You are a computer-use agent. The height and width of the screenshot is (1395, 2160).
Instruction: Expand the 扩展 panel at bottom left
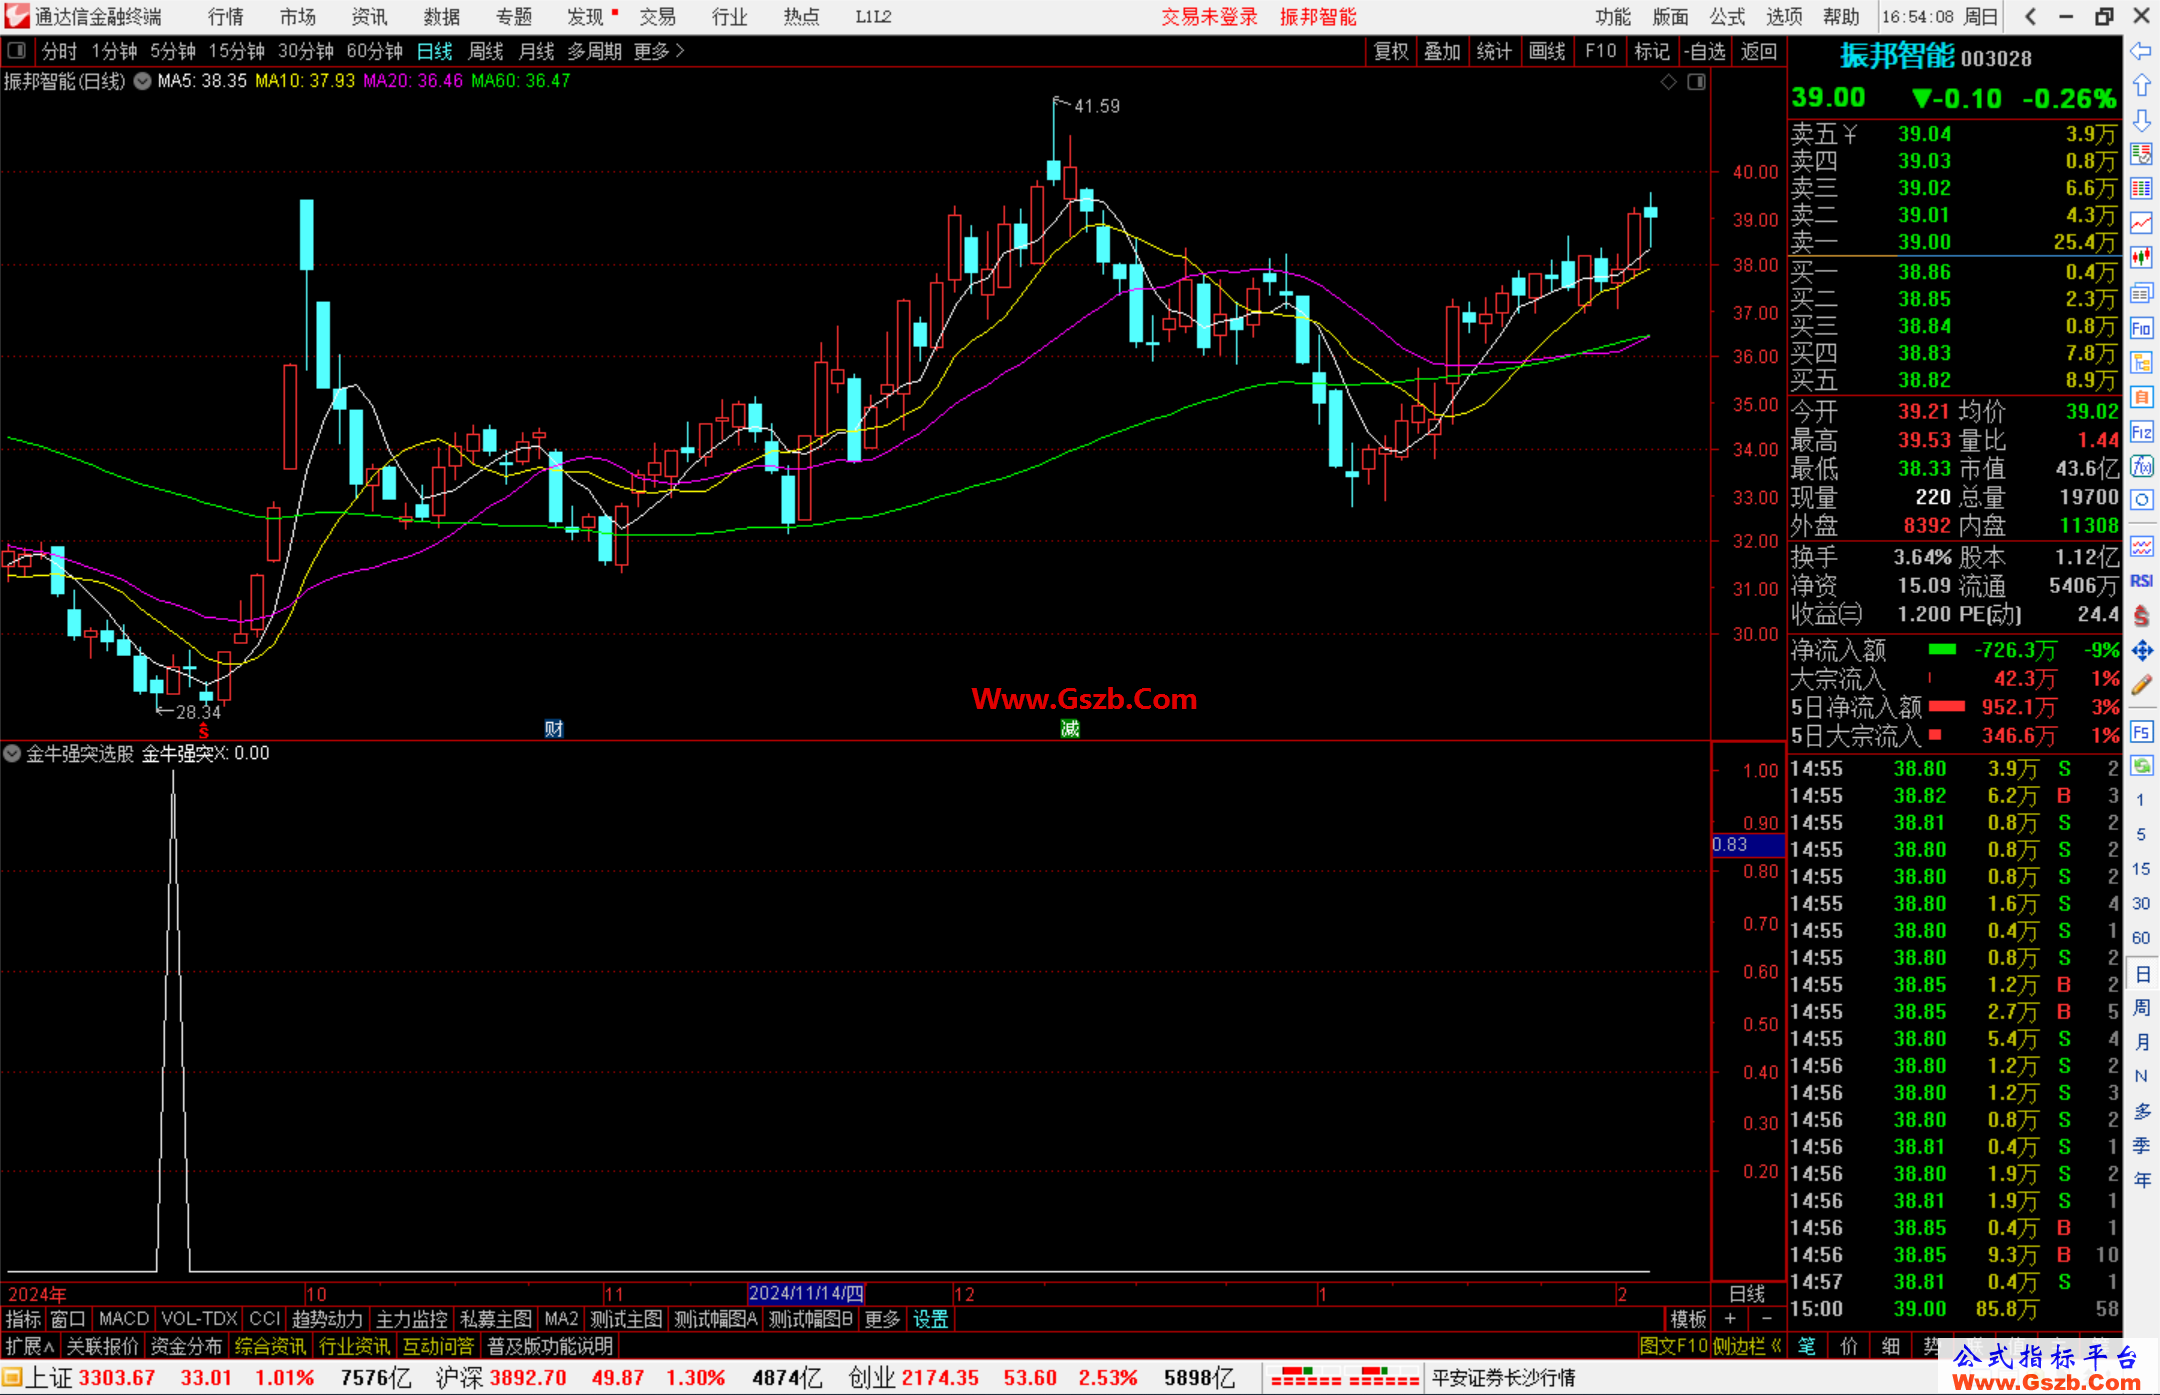29,1346
